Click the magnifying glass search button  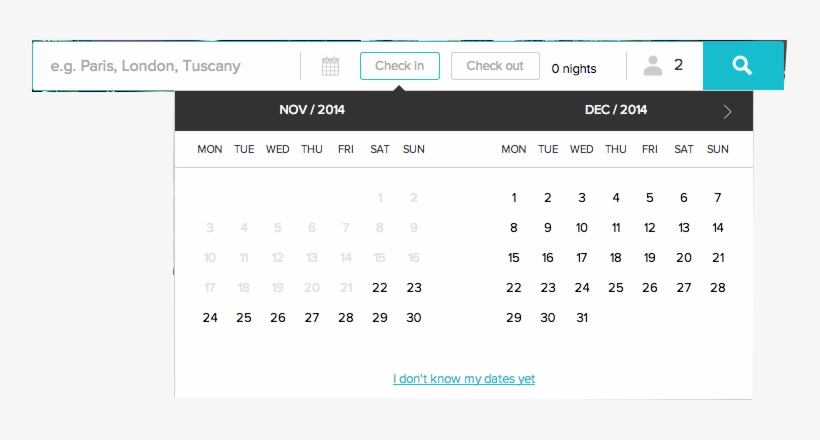coord(742,66)
